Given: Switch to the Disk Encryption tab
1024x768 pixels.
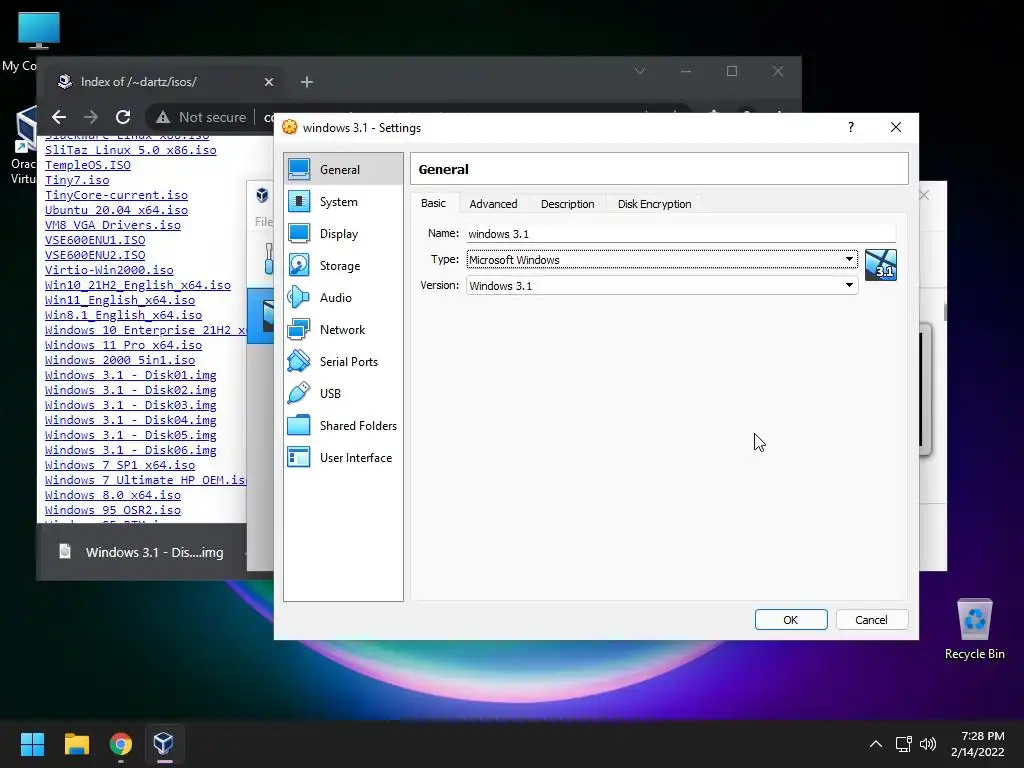Looking at the screenshot, I should (x=654, y=204).
